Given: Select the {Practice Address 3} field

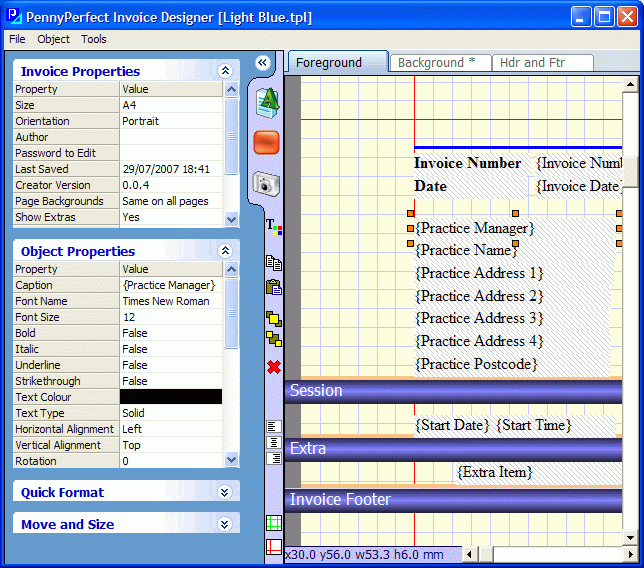Looking at the screenshot, I should (479, 318).
